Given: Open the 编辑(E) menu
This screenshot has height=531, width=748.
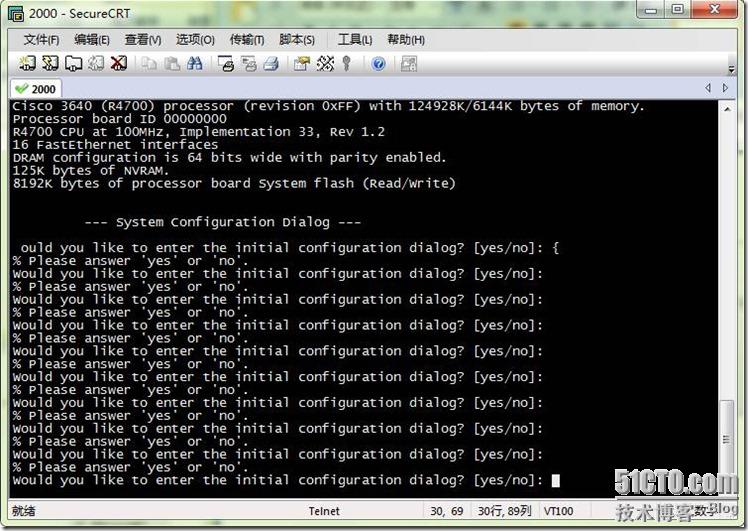Looking at the screenshot, I should 92,40.
